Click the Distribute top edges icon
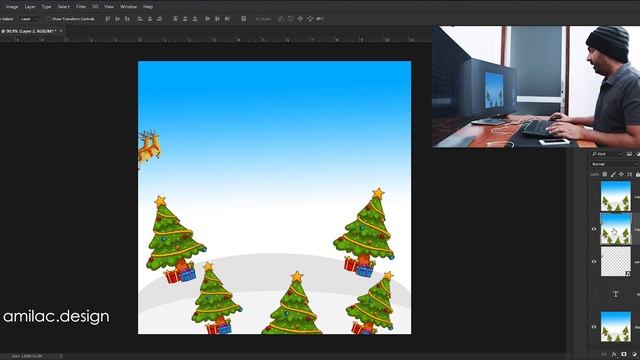 [175, 19]
